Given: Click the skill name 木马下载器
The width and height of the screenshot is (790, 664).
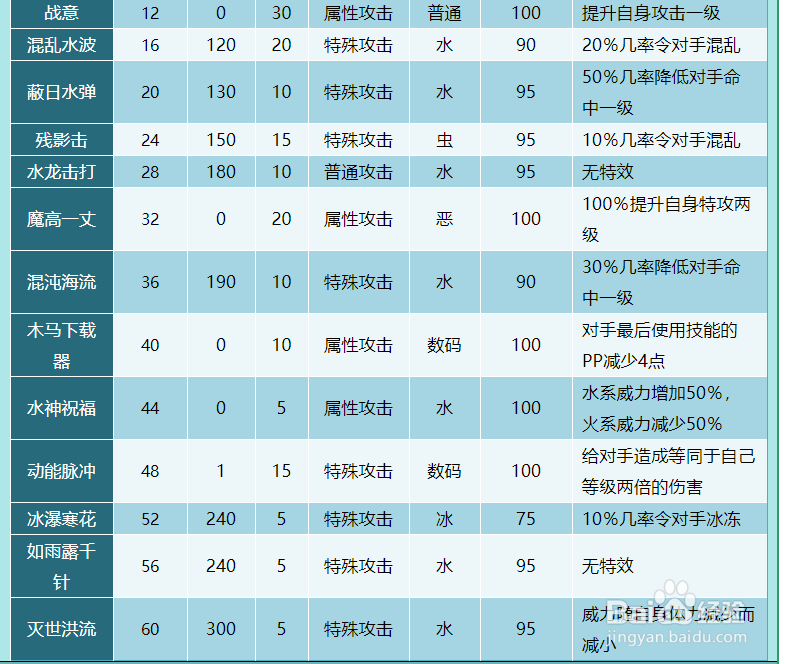Looking at the screenshot, I should click(x=61, y=345).
